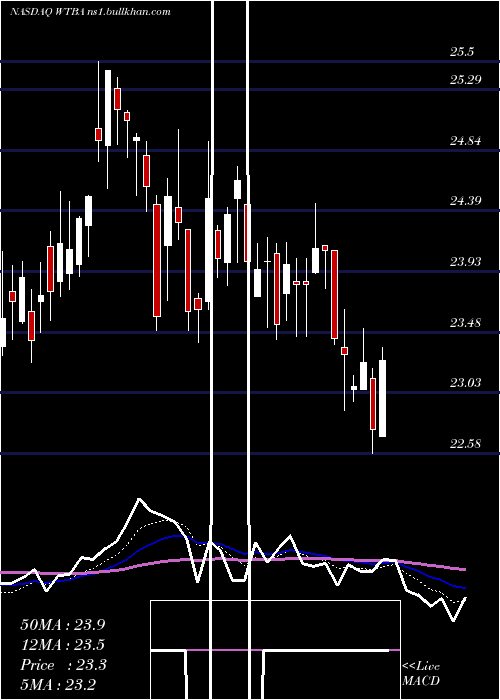Click the 12MA : 23.5 reading
The width and height of the screenshot is (500, 700).
[x=63, y=645]
